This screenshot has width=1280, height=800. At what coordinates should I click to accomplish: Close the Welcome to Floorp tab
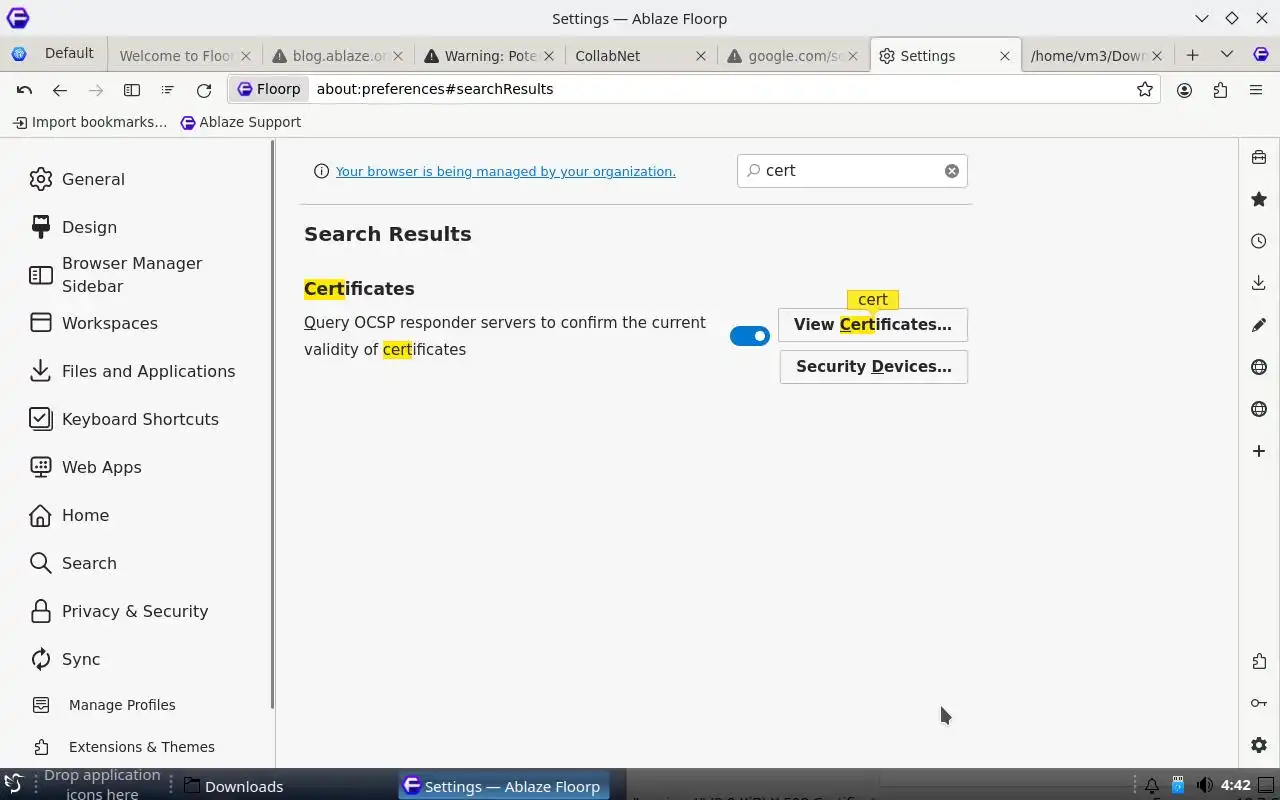coord(246,56)
